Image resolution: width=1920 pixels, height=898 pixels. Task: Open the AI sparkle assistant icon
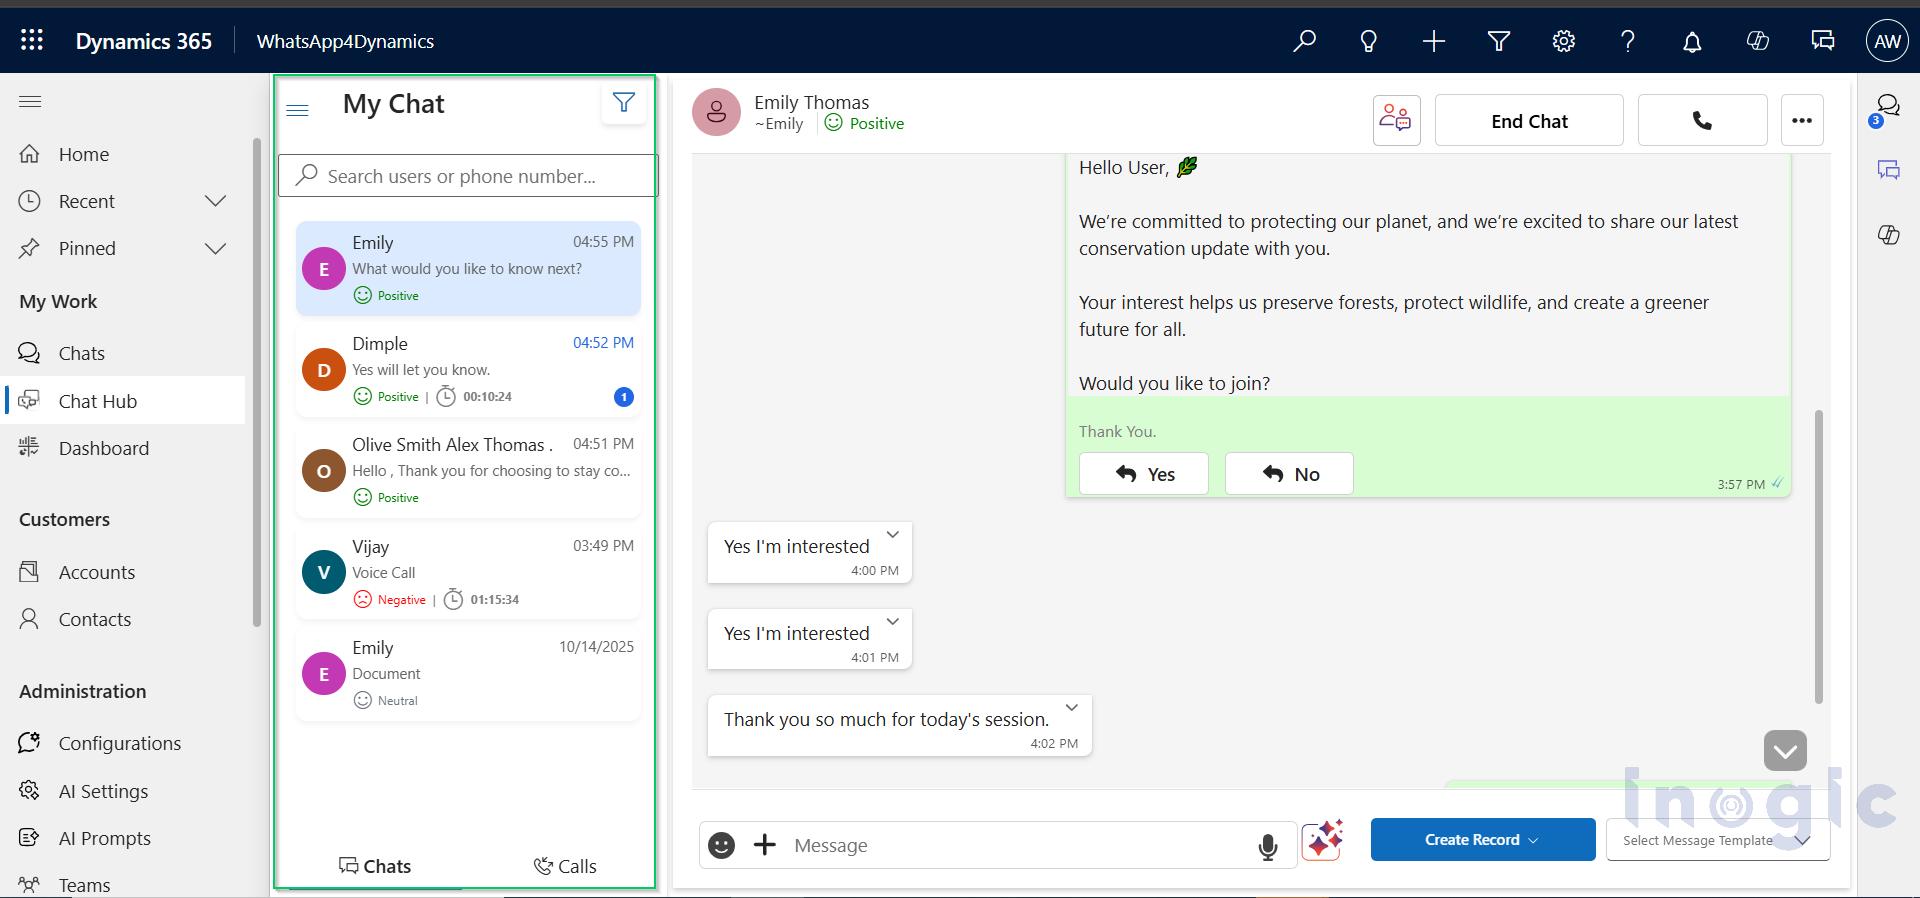1322,840
